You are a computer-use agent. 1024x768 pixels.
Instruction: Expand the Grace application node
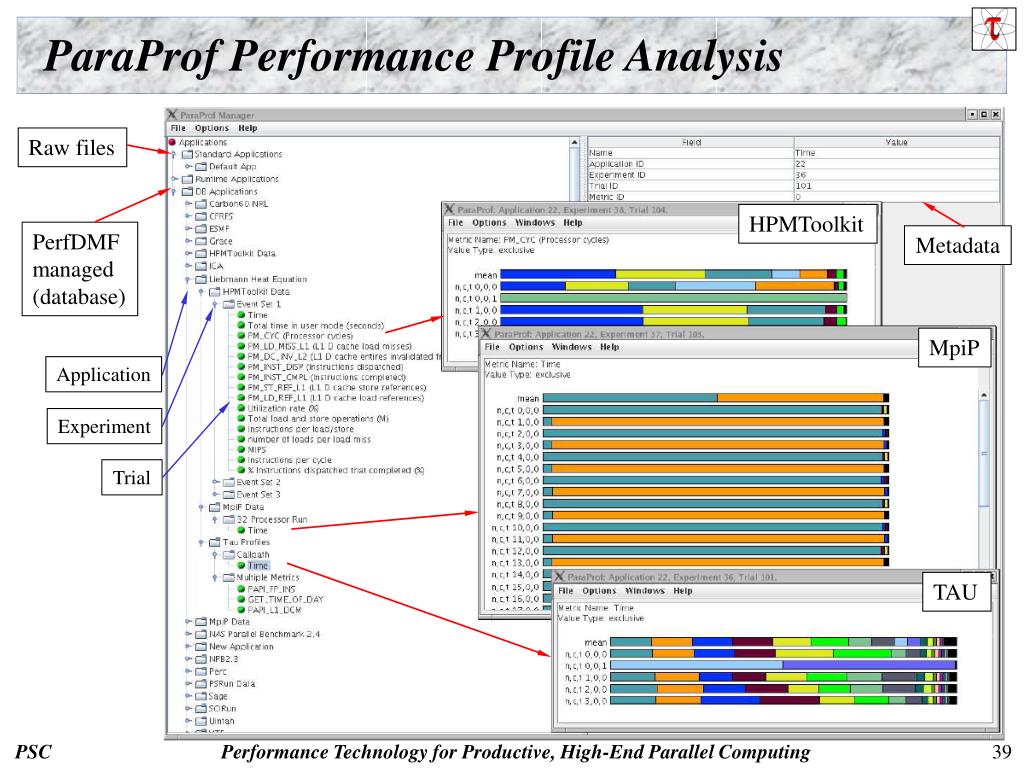pos(188,241)
